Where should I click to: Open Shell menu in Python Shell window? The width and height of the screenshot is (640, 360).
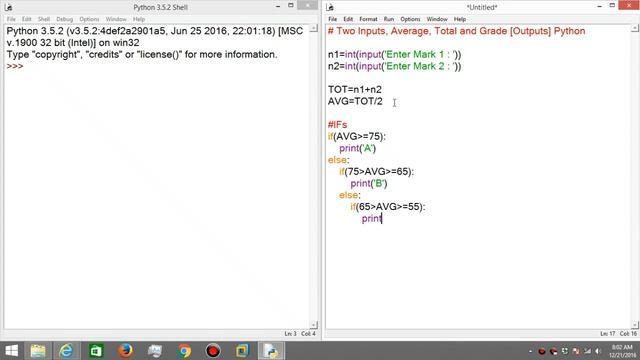(44, 19)
